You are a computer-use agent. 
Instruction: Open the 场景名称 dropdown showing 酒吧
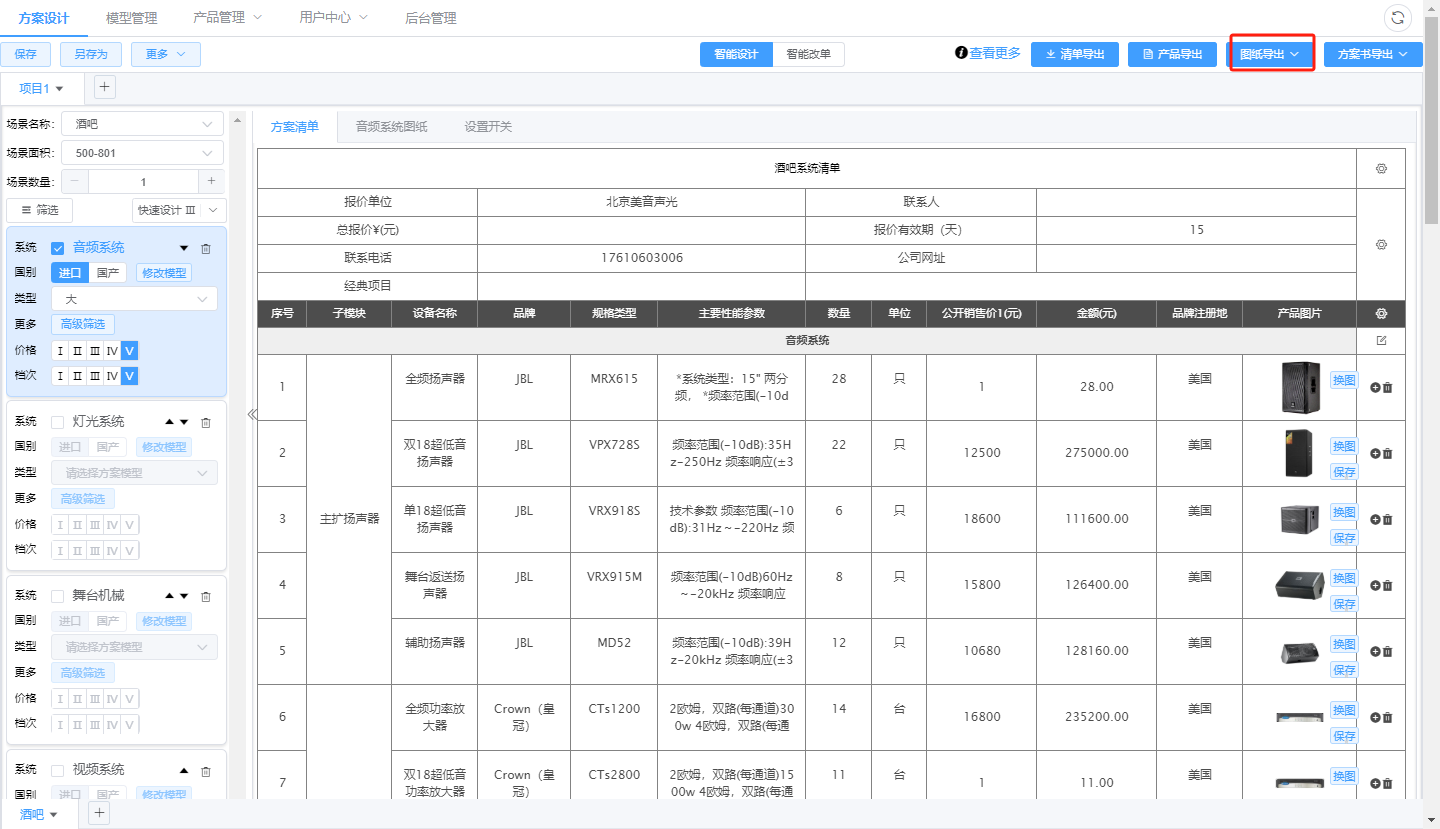[142, 124]
